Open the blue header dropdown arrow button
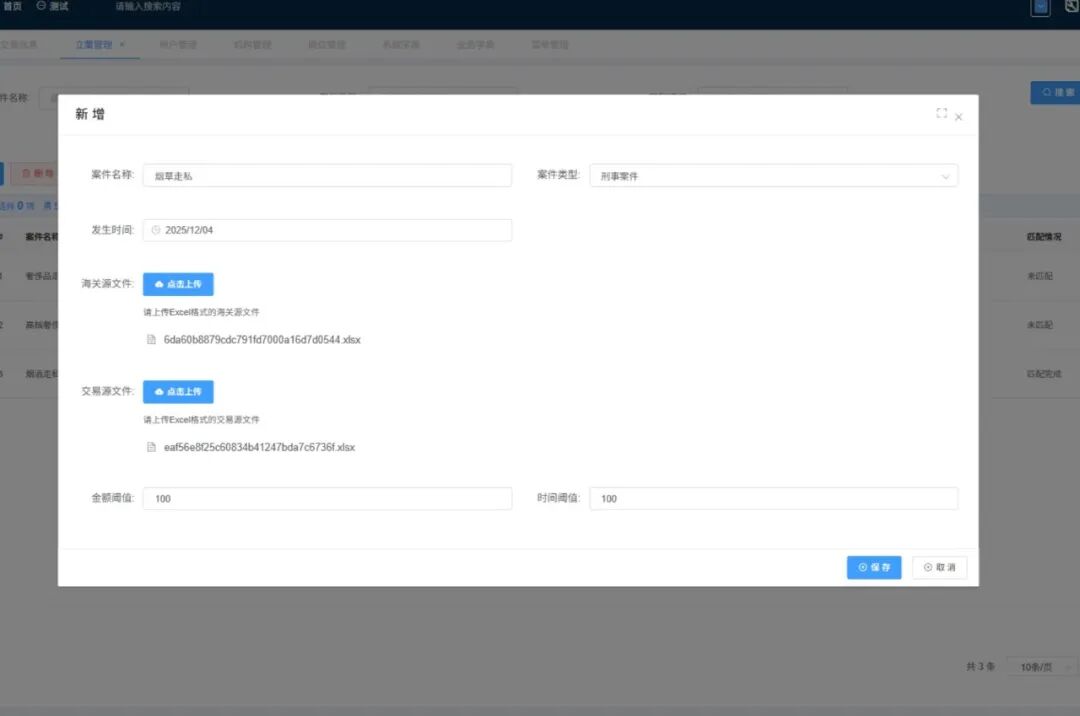This screenshot has width=1080, height=716. [1041, 7]
